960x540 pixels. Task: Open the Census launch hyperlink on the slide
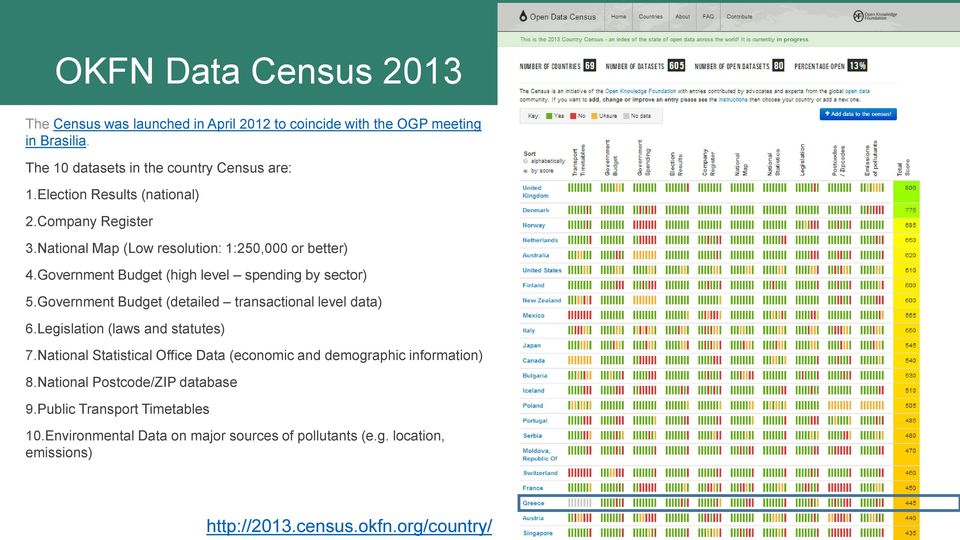click(x=253, y=132)
